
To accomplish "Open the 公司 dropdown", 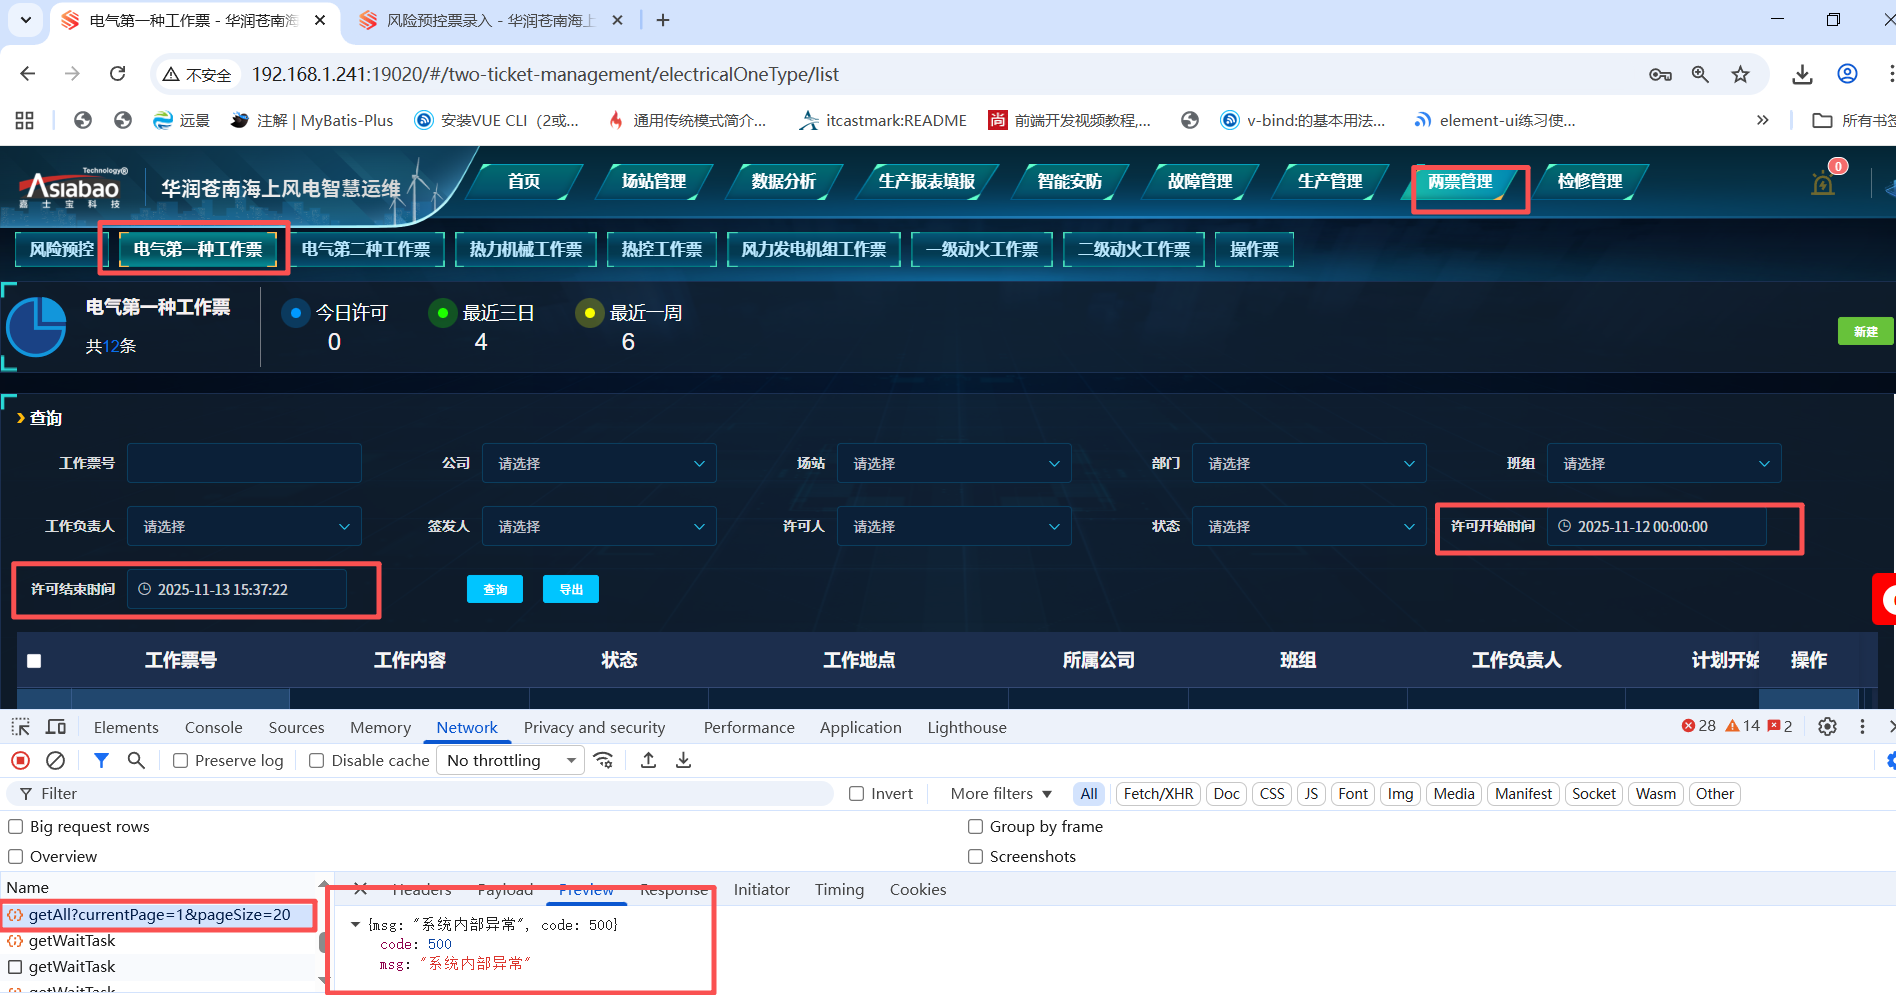I will click(598, 464).
